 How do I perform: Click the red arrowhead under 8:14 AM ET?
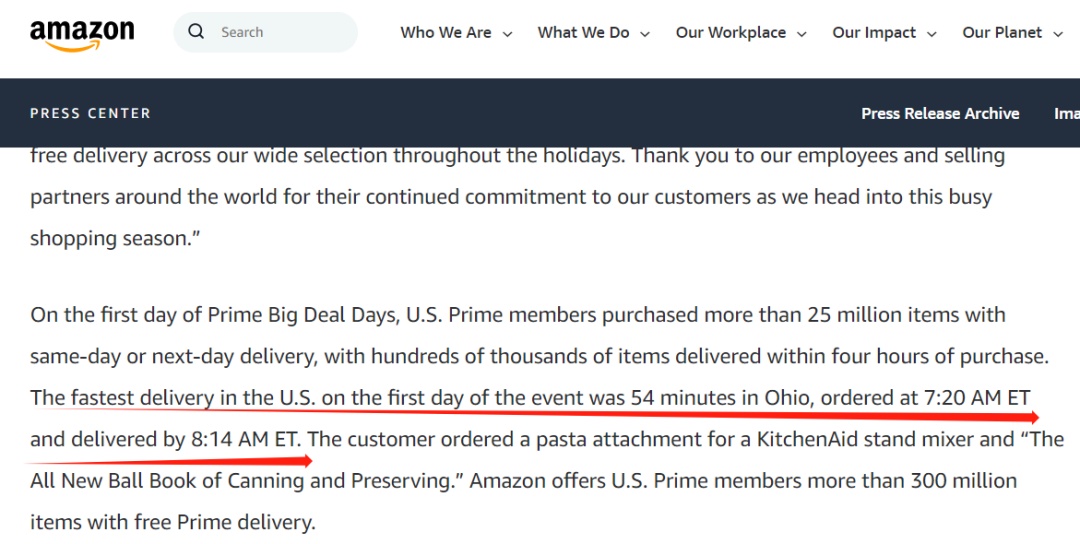point(307,461)
